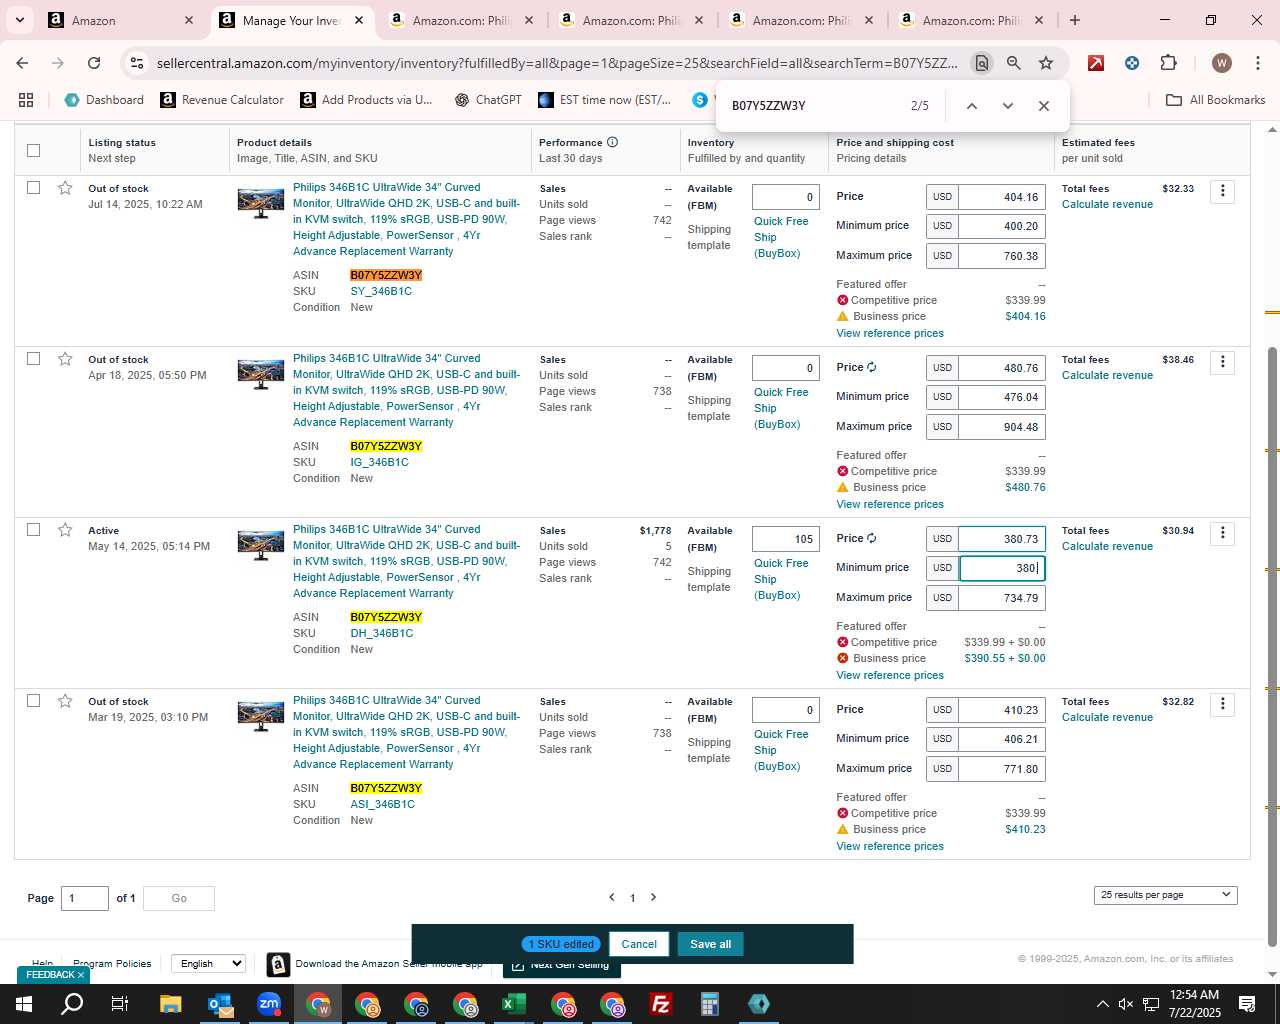Click maximum price field showing 734.79
1280x1024 pixels.
click(1002, 598)
